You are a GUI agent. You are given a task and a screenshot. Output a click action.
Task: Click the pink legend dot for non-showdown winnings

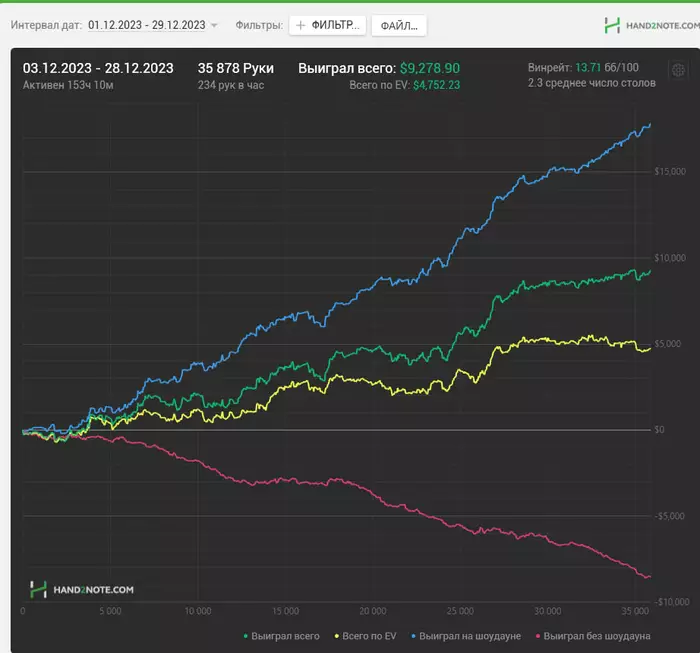point(538,636)
